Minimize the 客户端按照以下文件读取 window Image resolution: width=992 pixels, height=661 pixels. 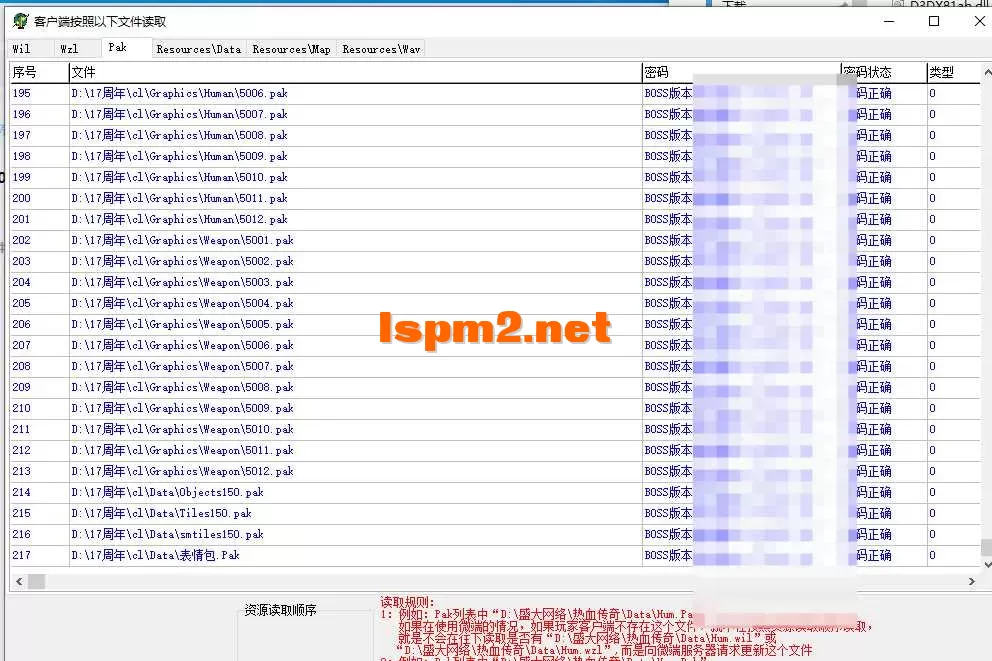889,21
